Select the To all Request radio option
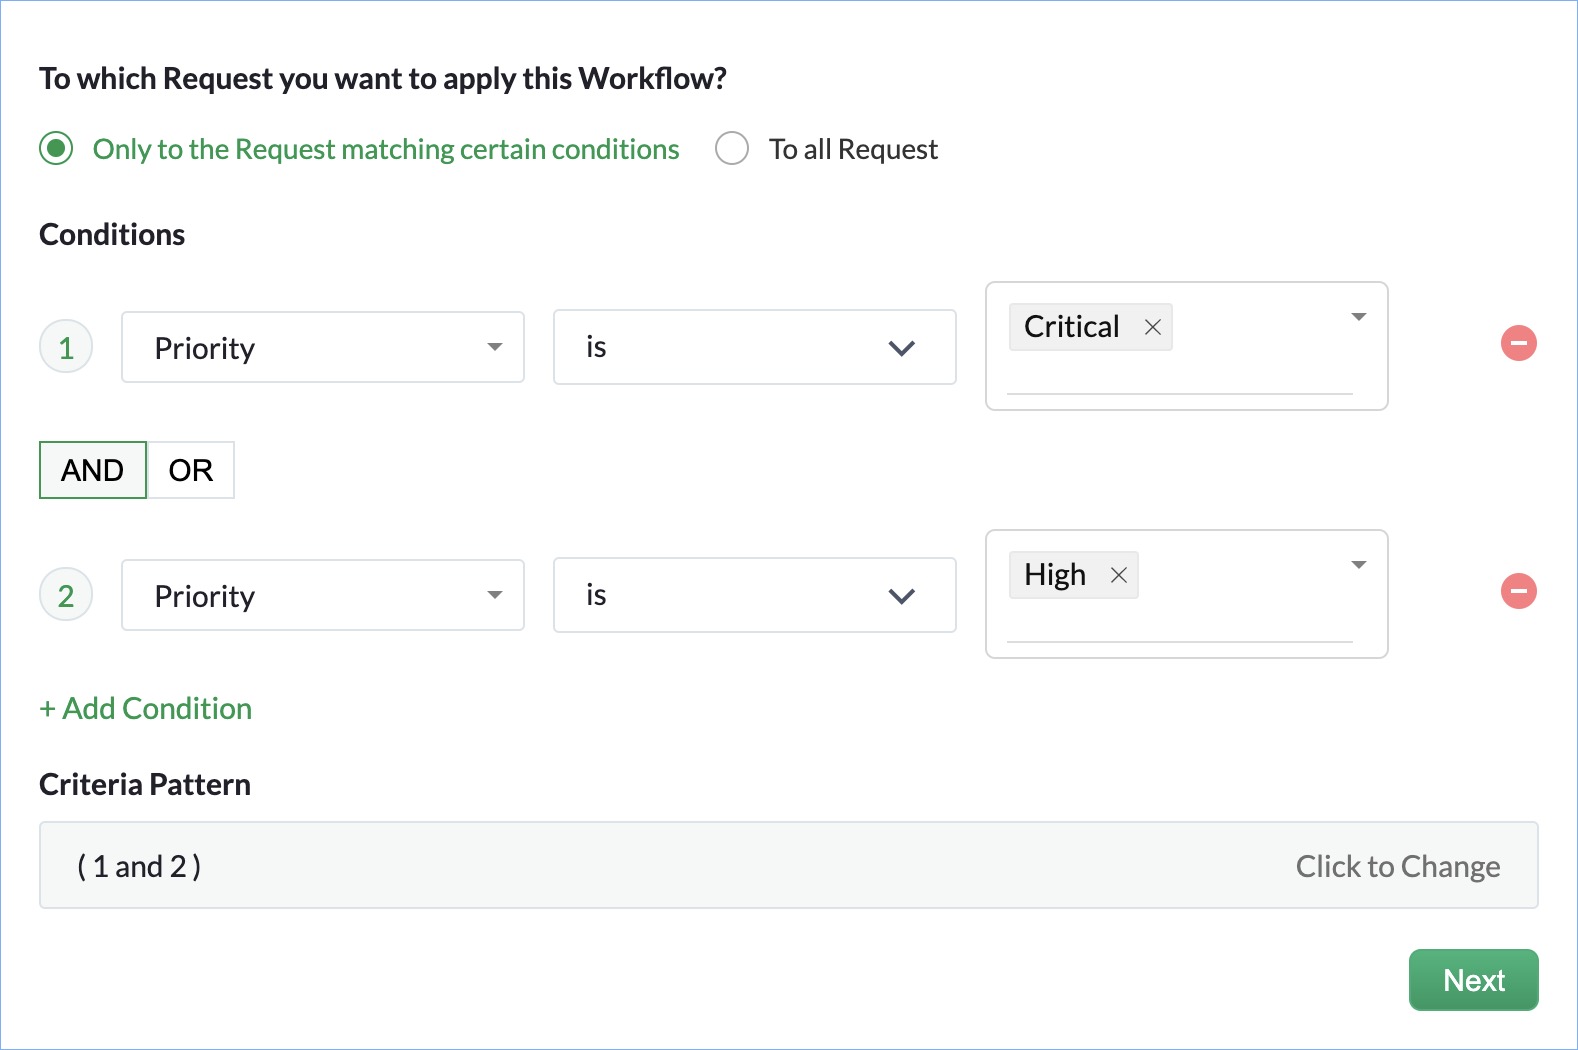1578x1050 pixels. 732,149
